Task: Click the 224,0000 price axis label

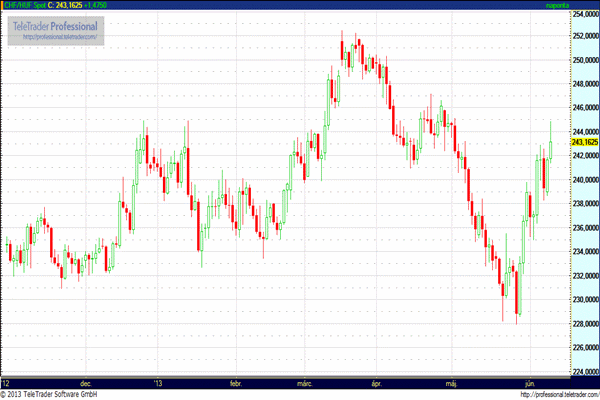Action: (x=584, y=372)
